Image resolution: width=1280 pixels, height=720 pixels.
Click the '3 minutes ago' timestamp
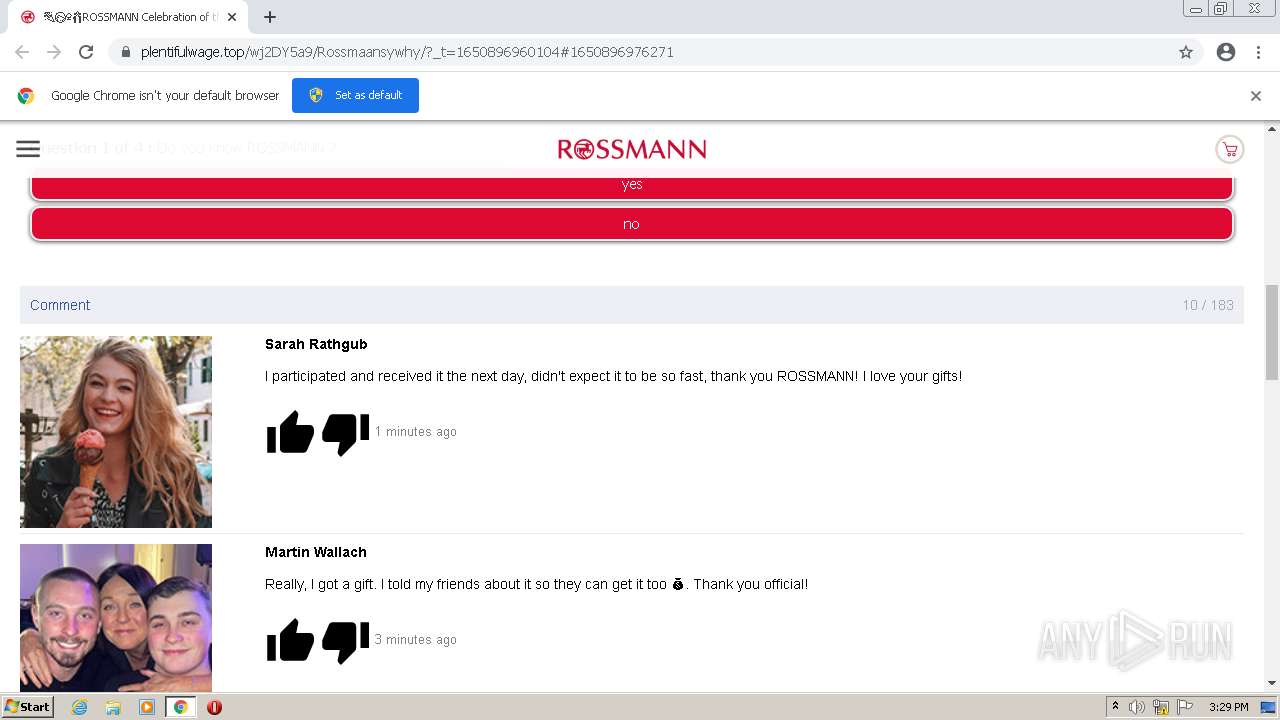click(415, 640)
